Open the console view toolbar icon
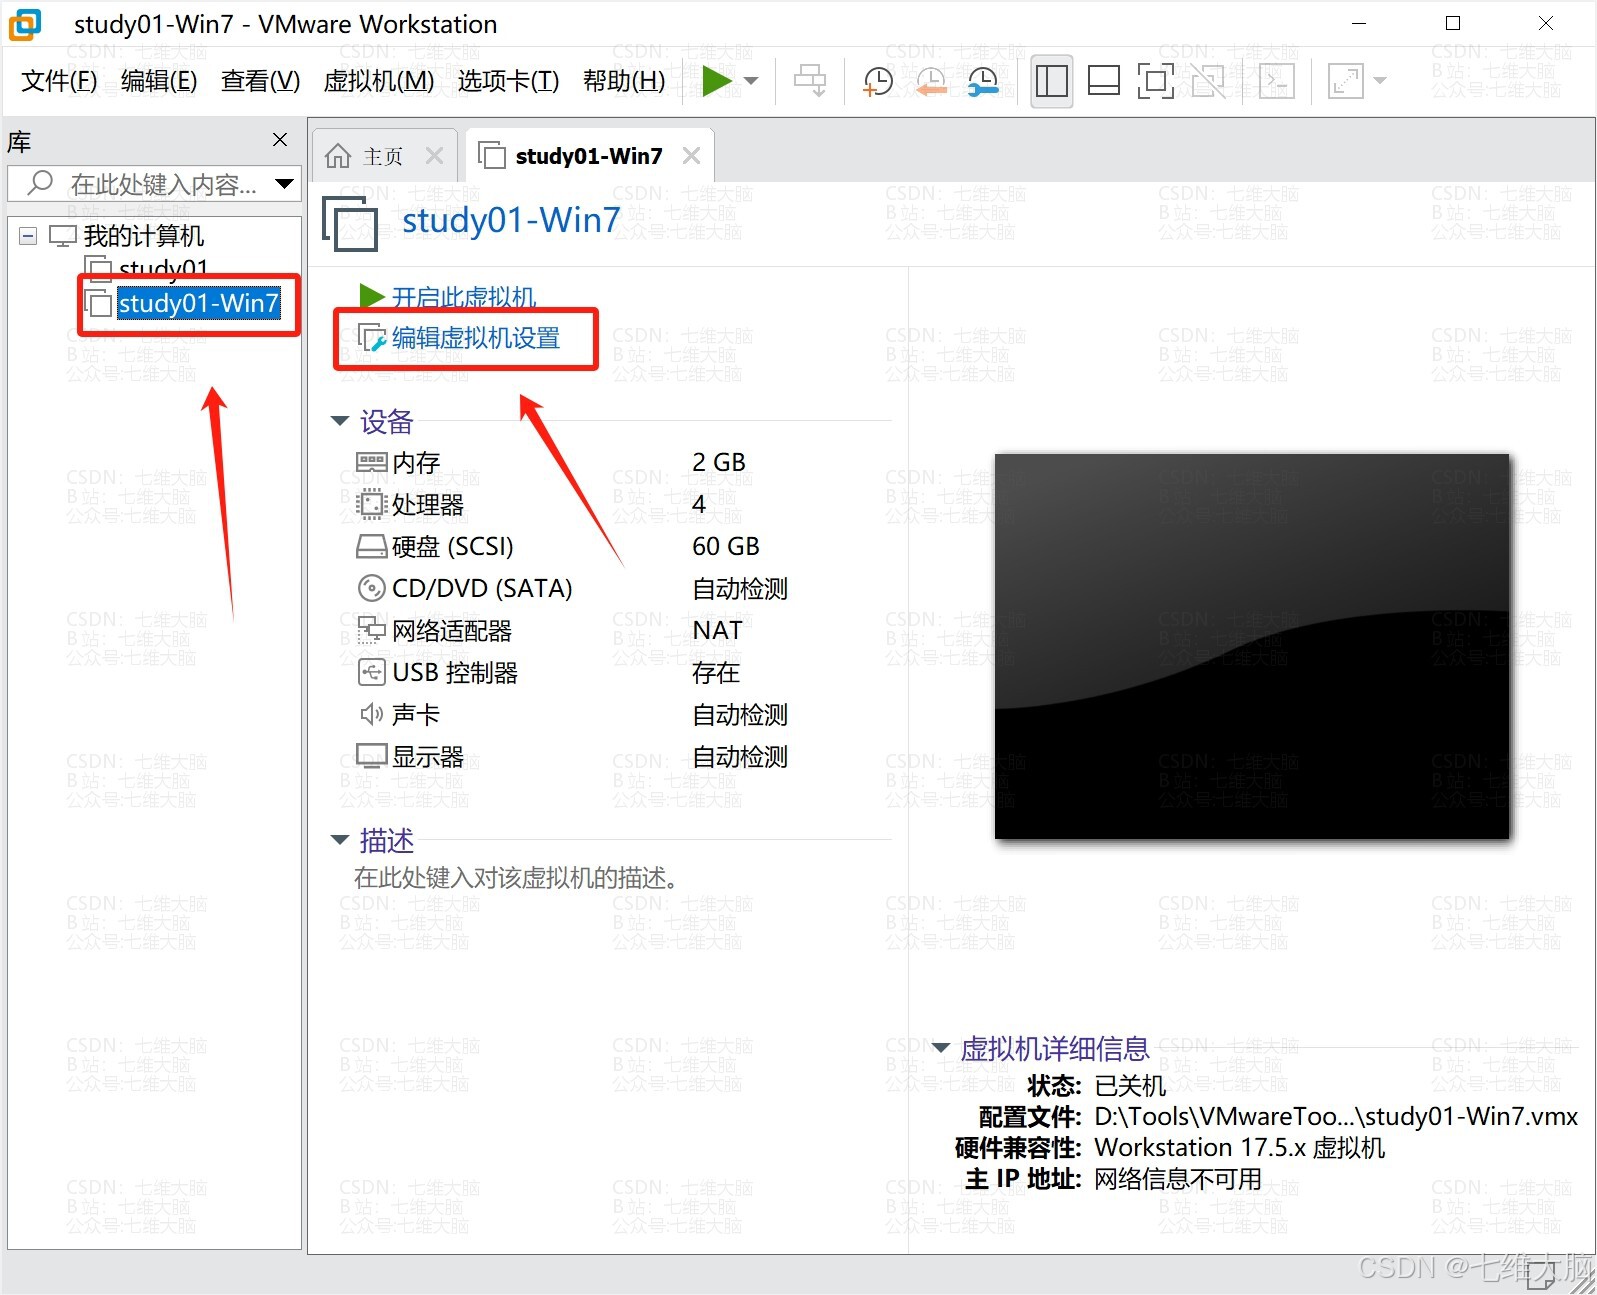 point(1277,81)
